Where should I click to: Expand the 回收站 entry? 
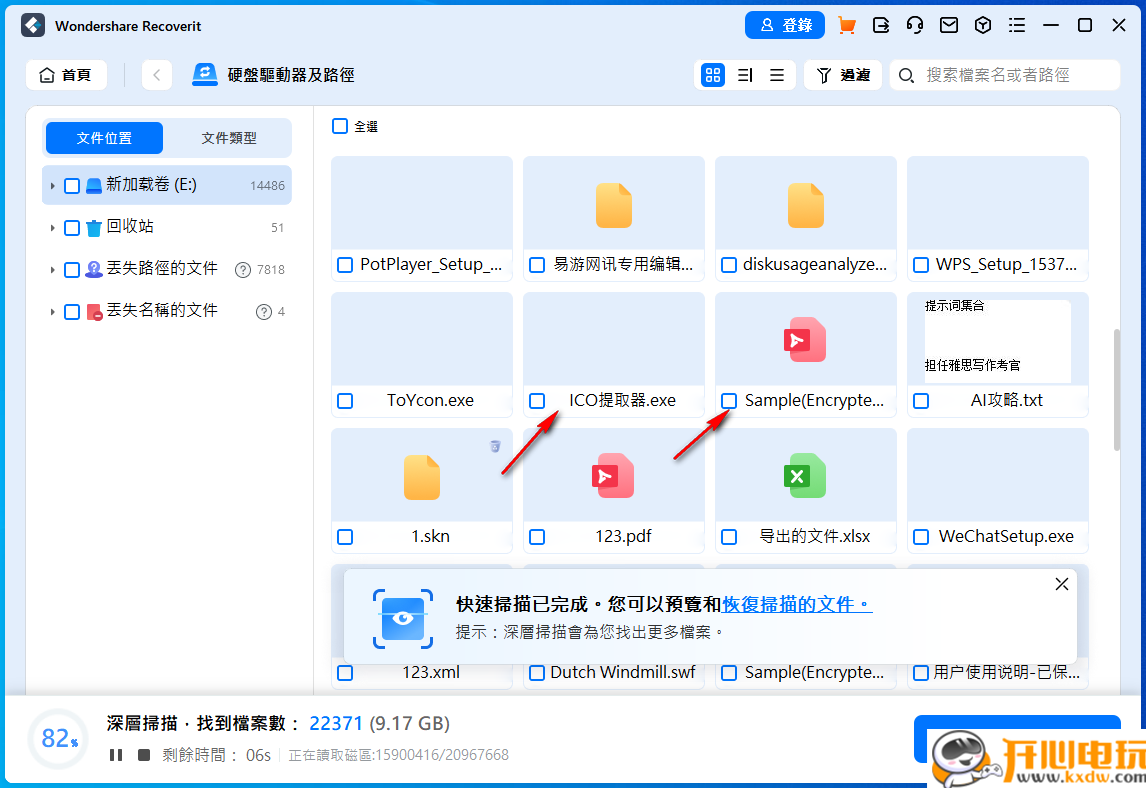tap(54, 227)
